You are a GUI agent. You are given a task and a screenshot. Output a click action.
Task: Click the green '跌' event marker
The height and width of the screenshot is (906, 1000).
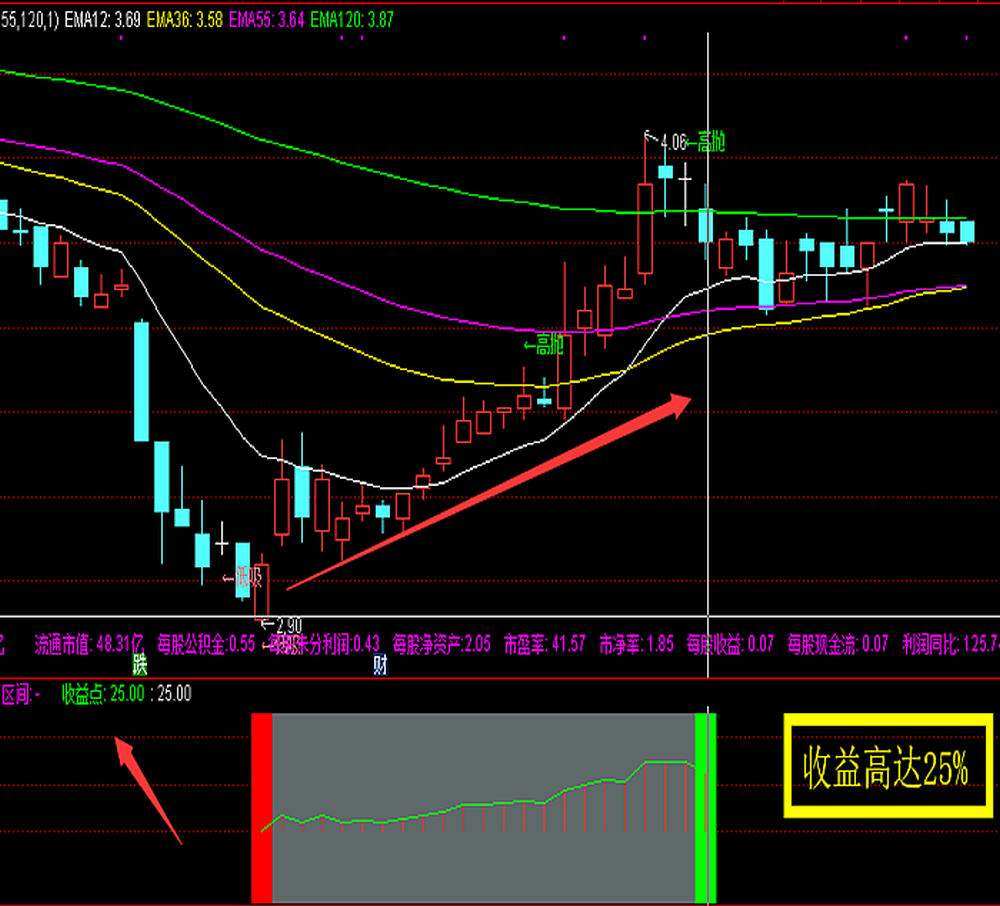(x=139, y=665)
